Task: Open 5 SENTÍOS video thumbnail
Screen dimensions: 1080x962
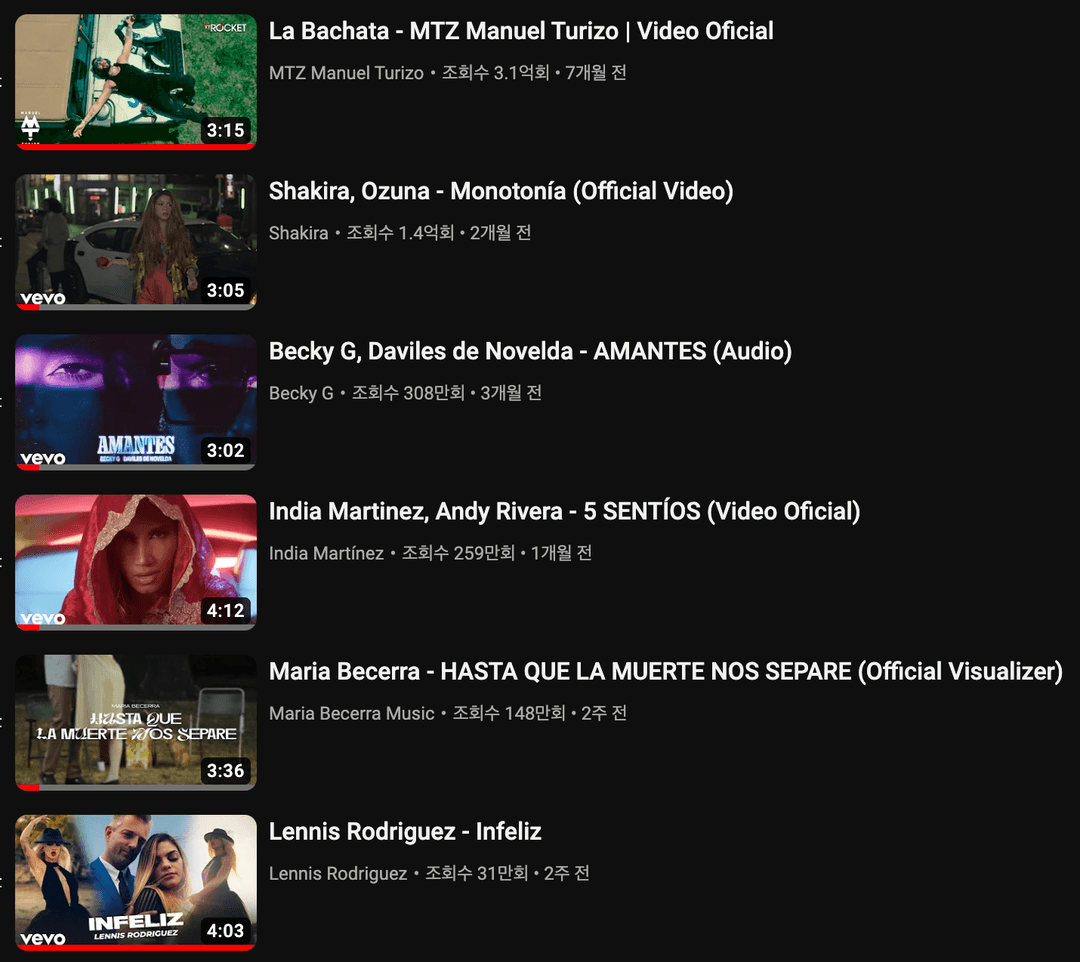Action: [x=136, y=562]
